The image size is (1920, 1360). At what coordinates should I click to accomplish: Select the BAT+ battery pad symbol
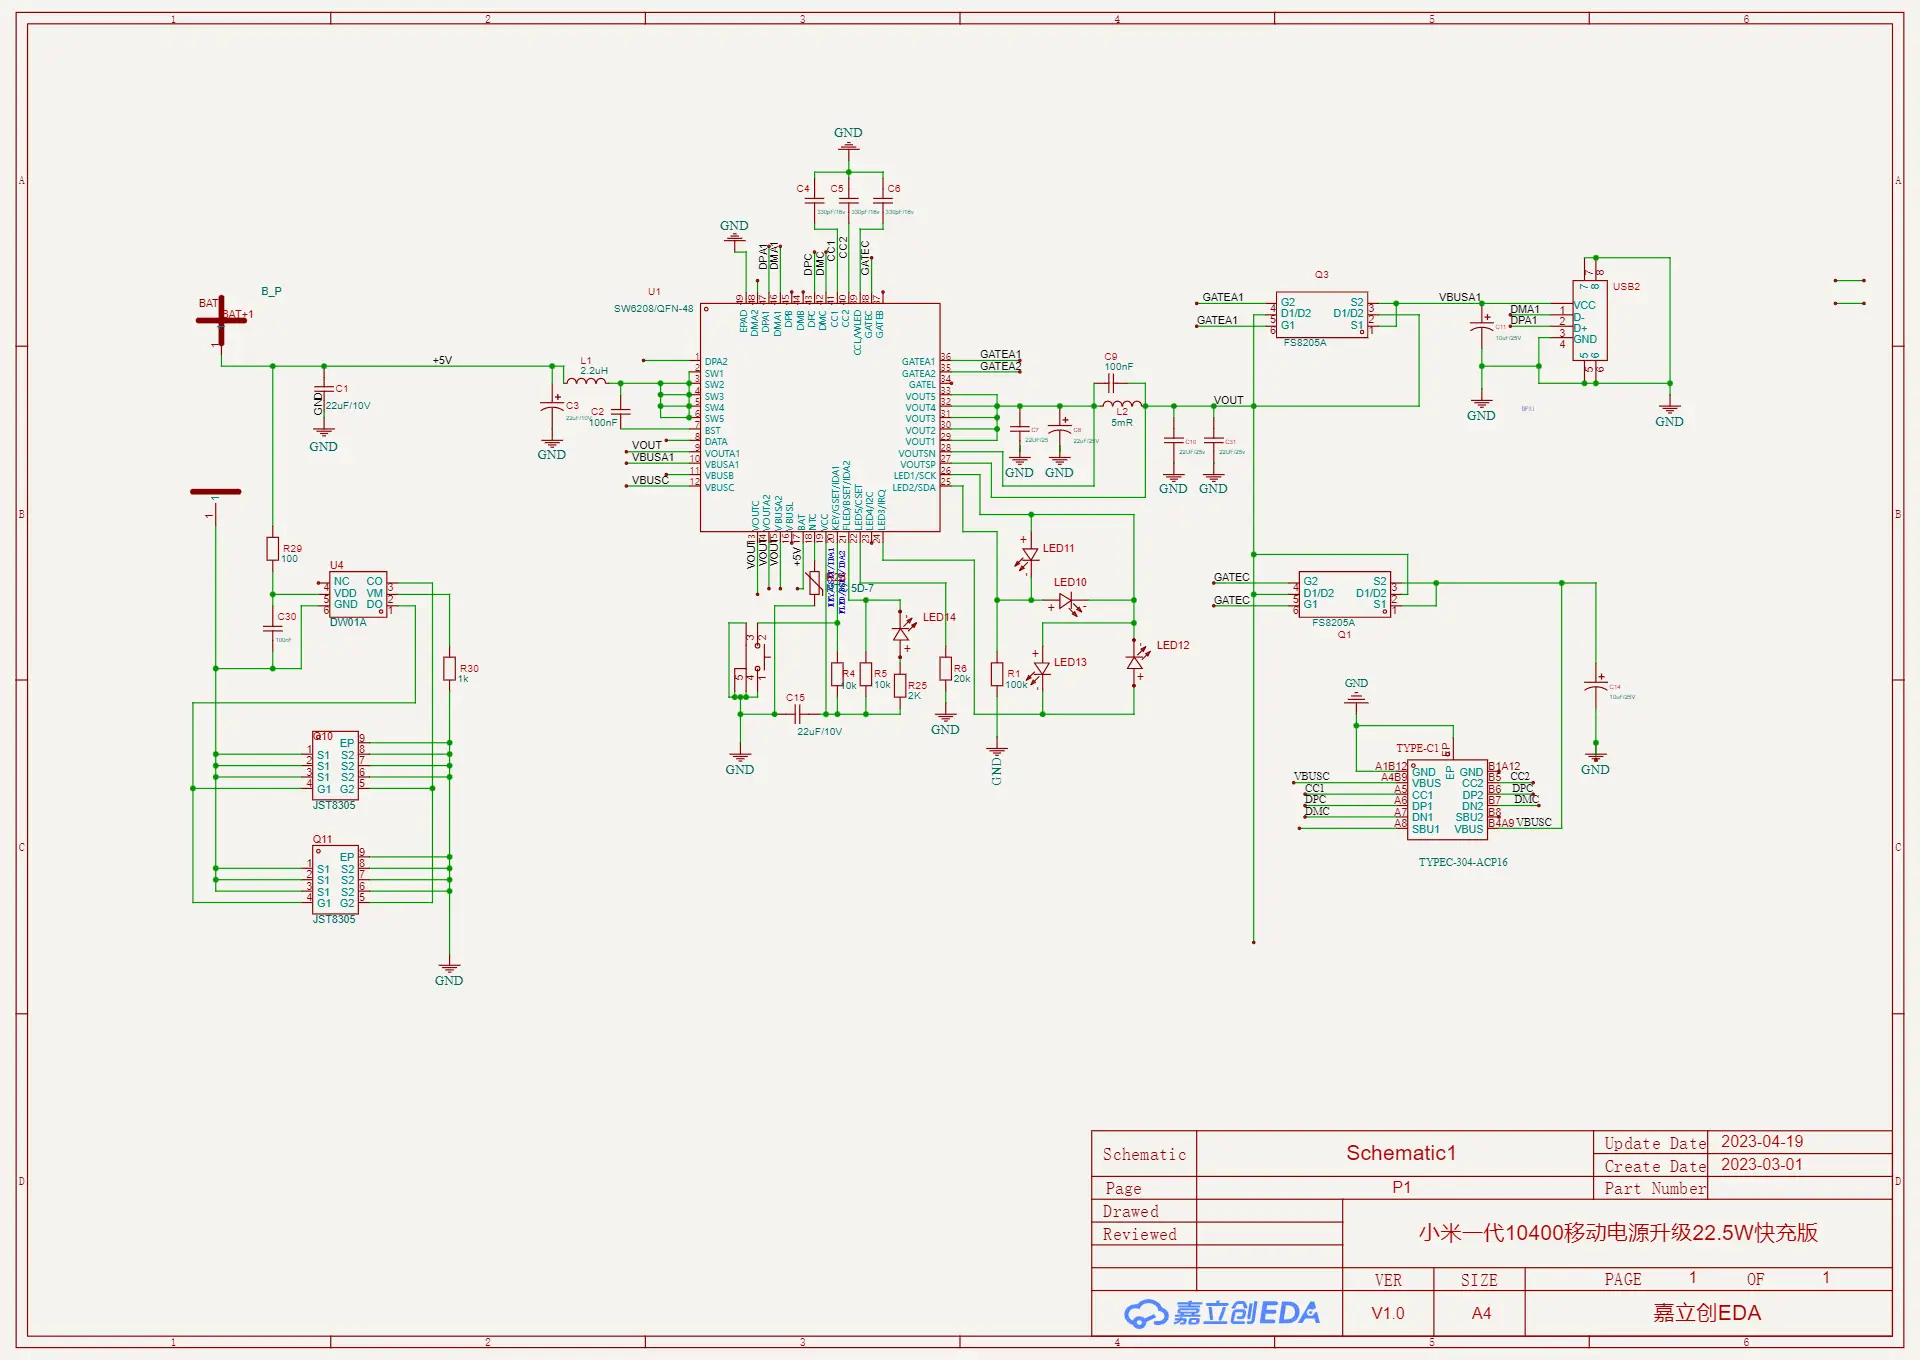pos(221,320)
